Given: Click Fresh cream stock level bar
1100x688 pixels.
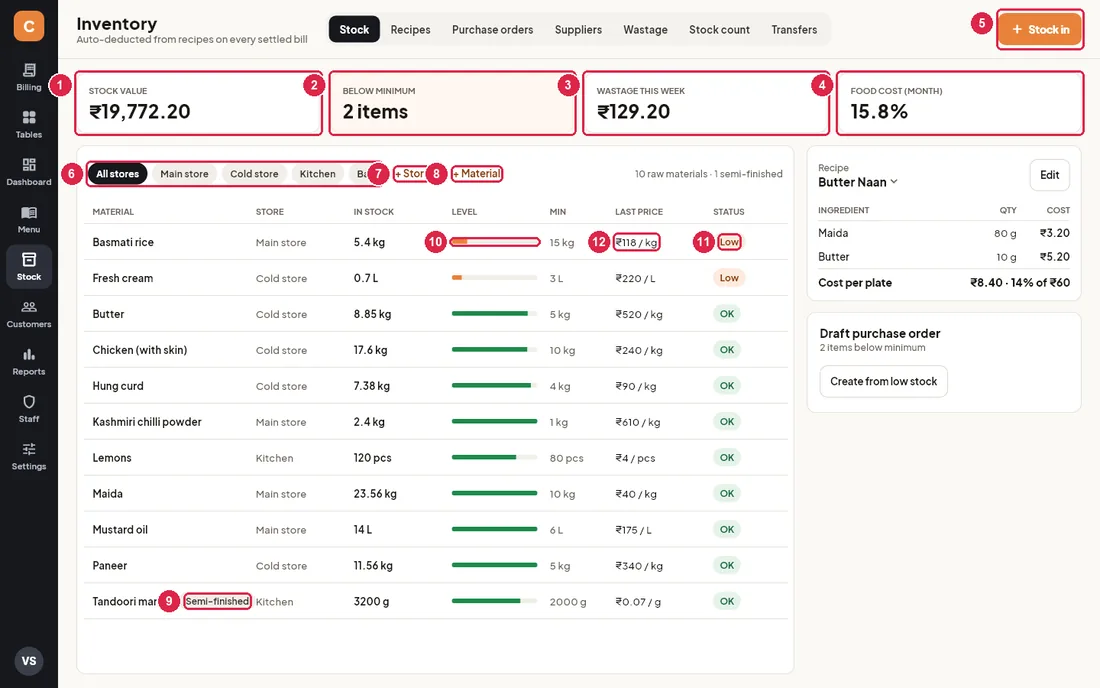Looking at the screenshot, I should 495,278.
